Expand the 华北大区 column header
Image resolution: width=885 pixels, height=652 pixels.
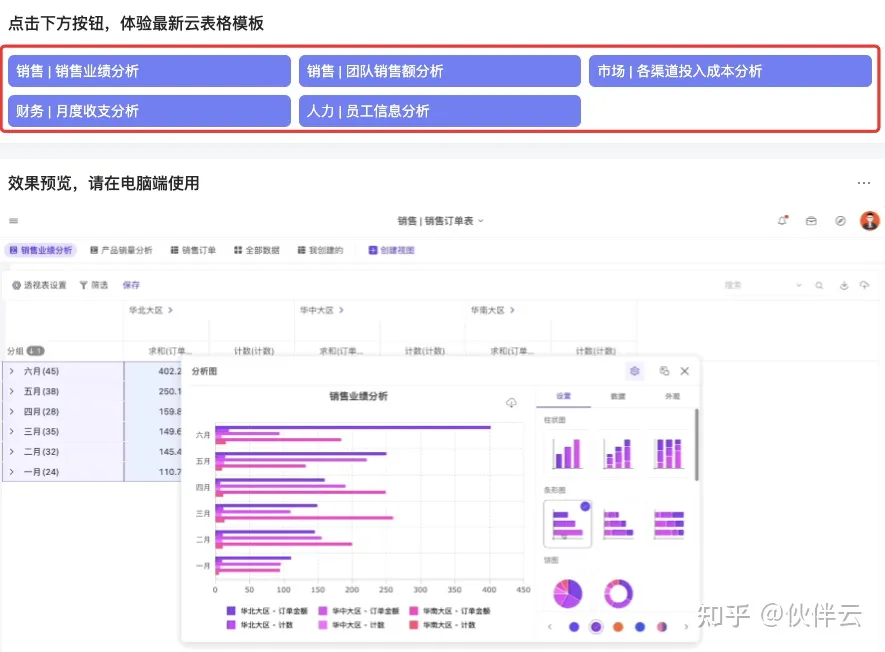click(x=171, y=311)
